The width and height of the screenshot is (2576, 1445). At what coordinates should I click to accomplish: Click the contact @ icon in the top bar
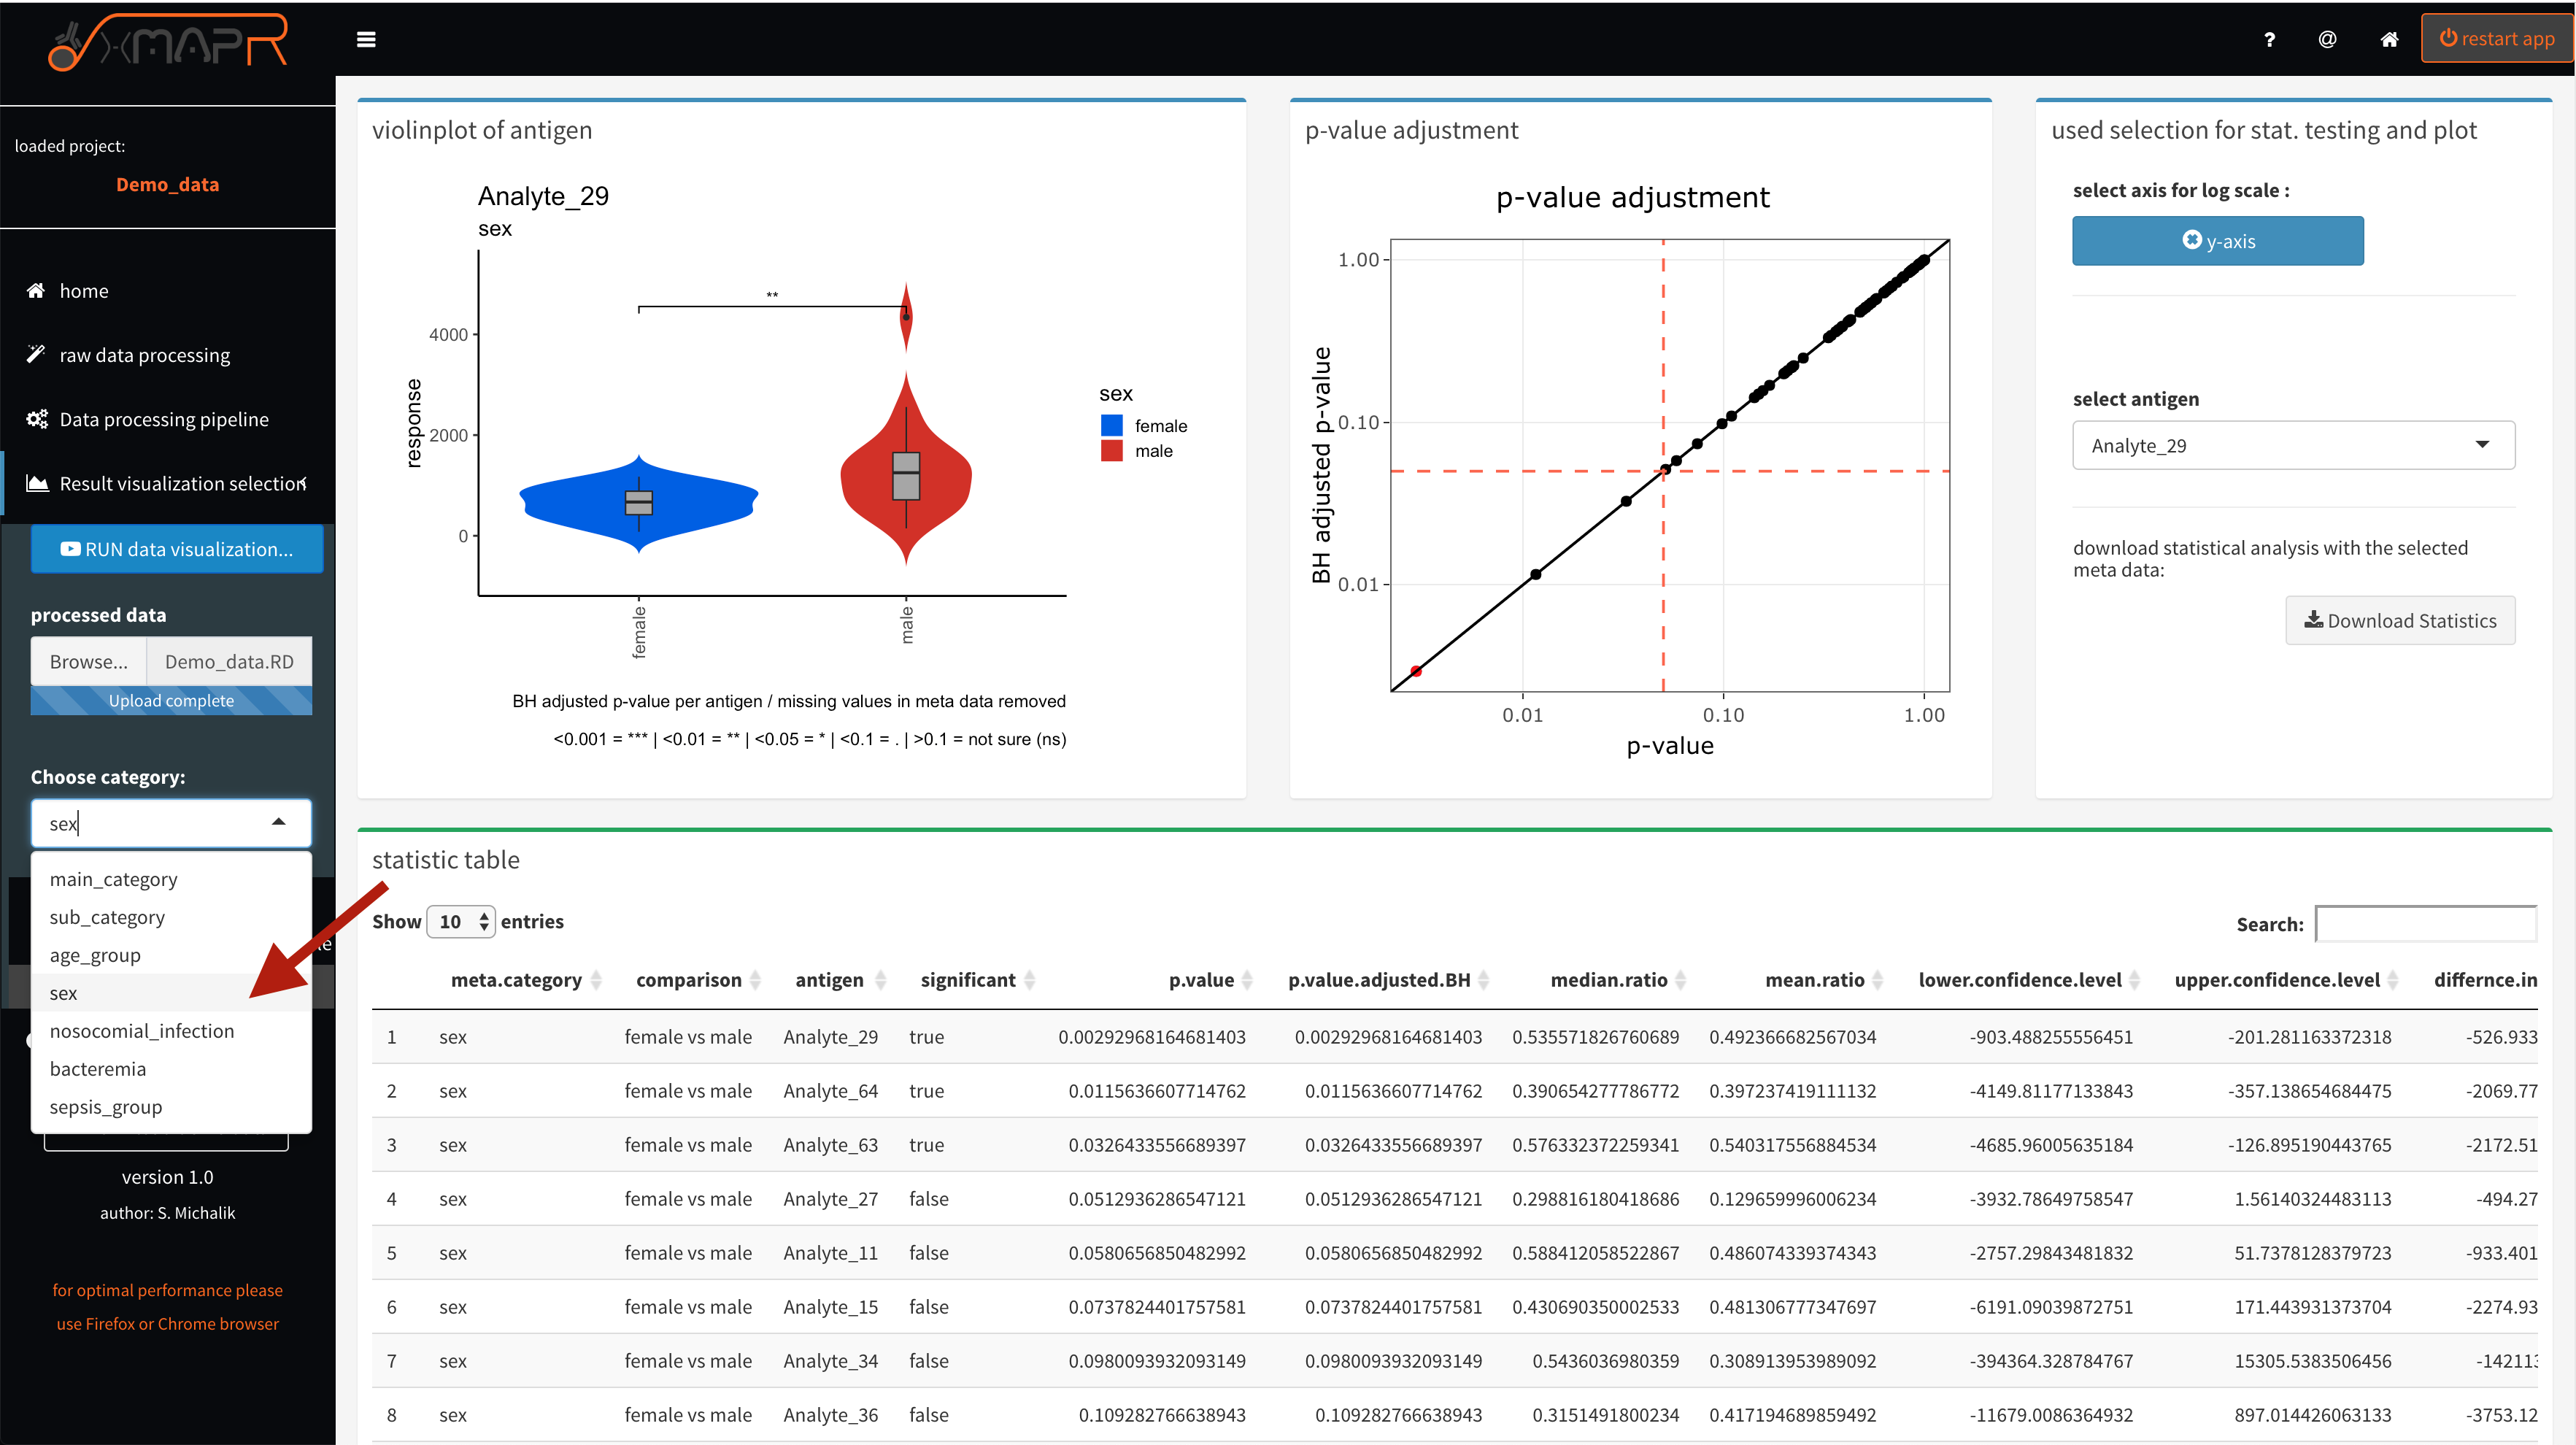point(2327,39)
